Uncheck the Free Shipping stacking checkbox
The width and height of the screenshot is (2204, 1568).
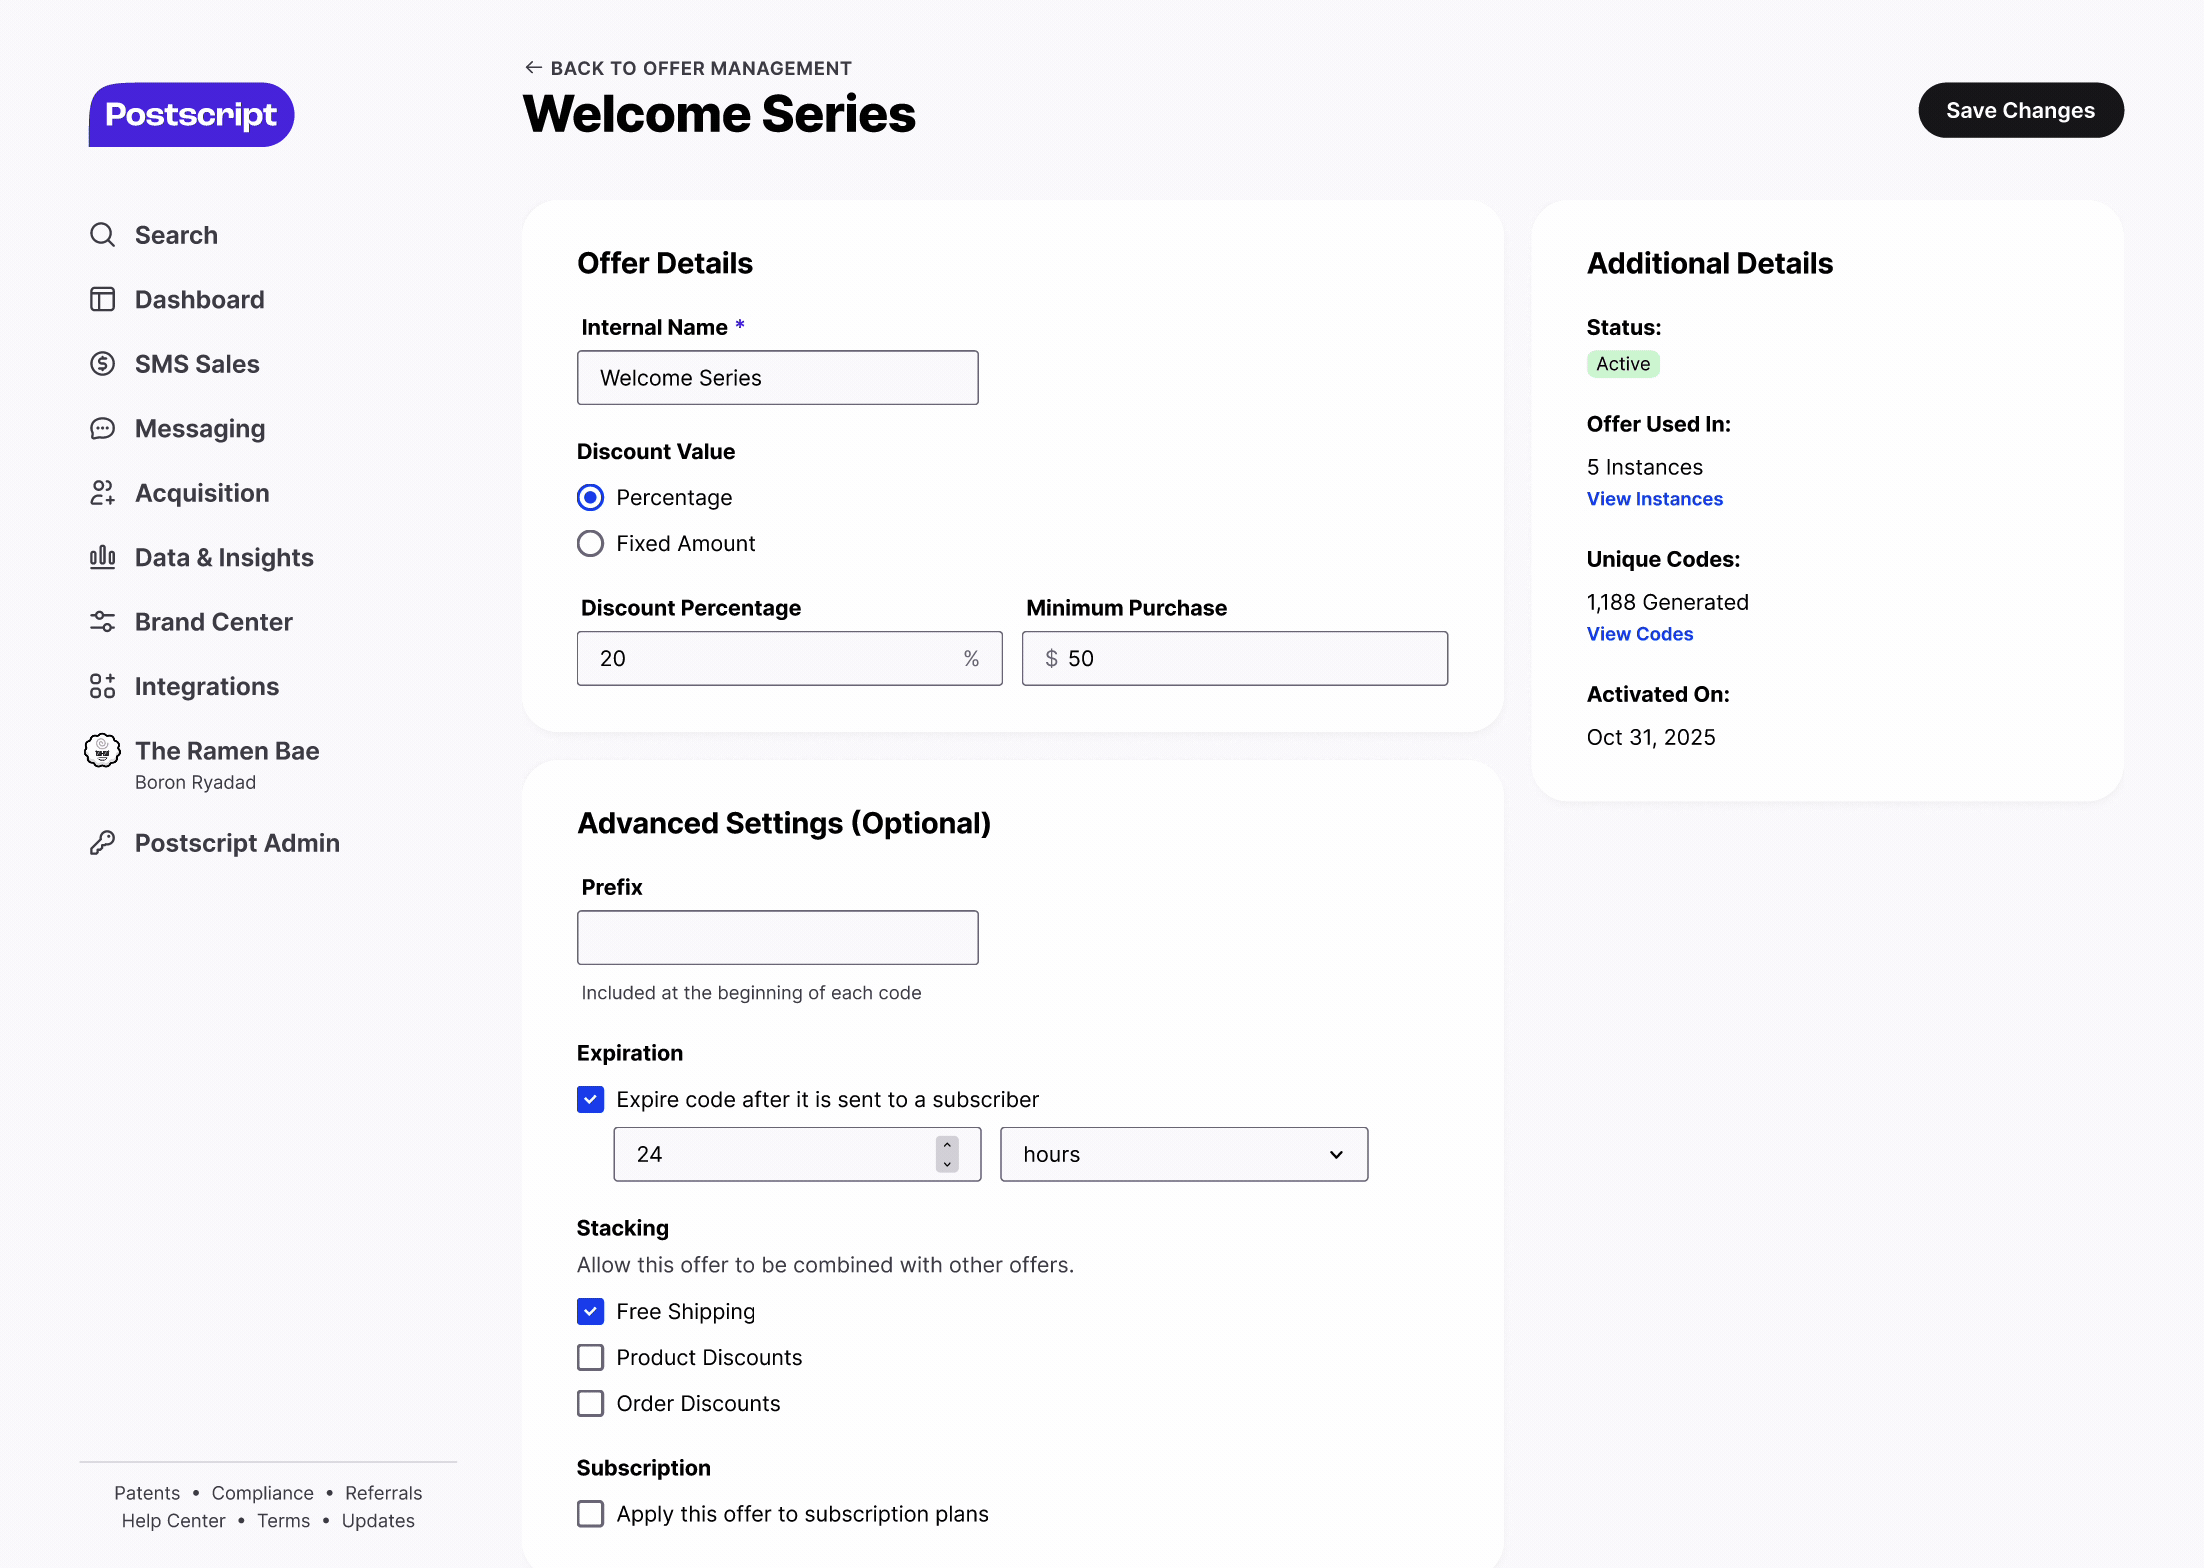pyautogui.click(x=590, y=1311)
